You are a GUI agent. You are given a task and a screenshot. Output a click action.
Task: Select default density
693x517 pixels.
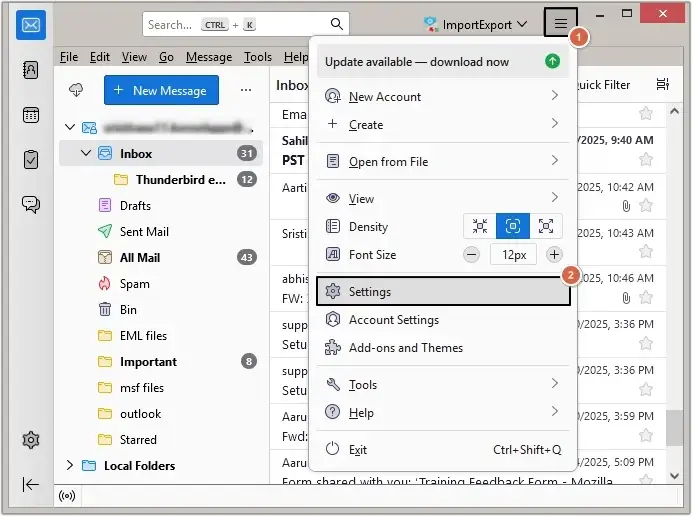pyautogui.click(x=513, y=226)
